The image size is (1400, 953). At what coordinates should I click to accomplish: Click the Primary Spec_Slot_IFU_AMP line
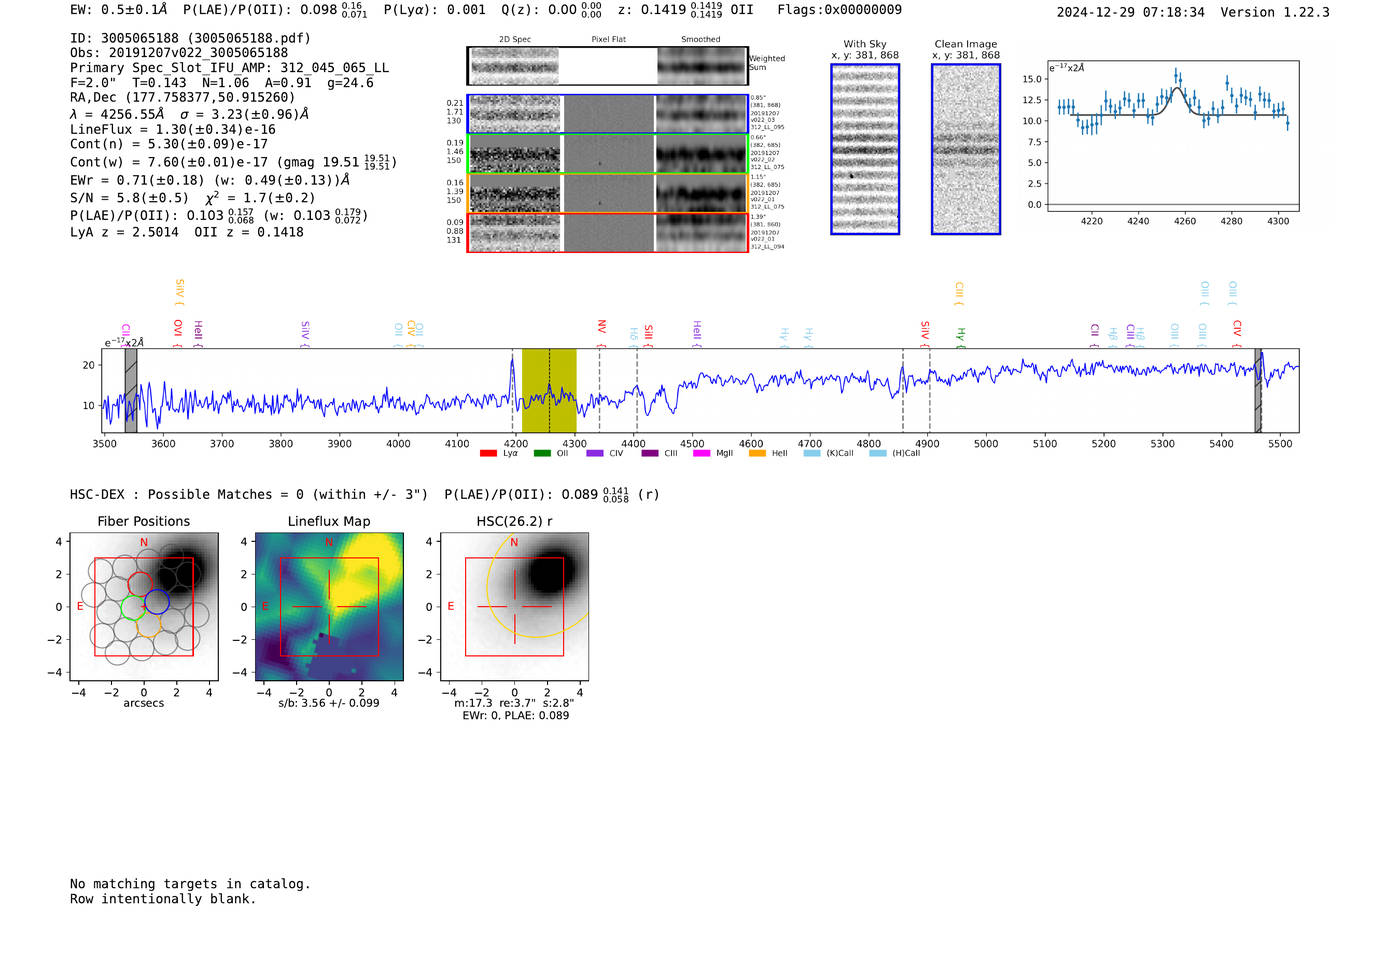[230, 68]
